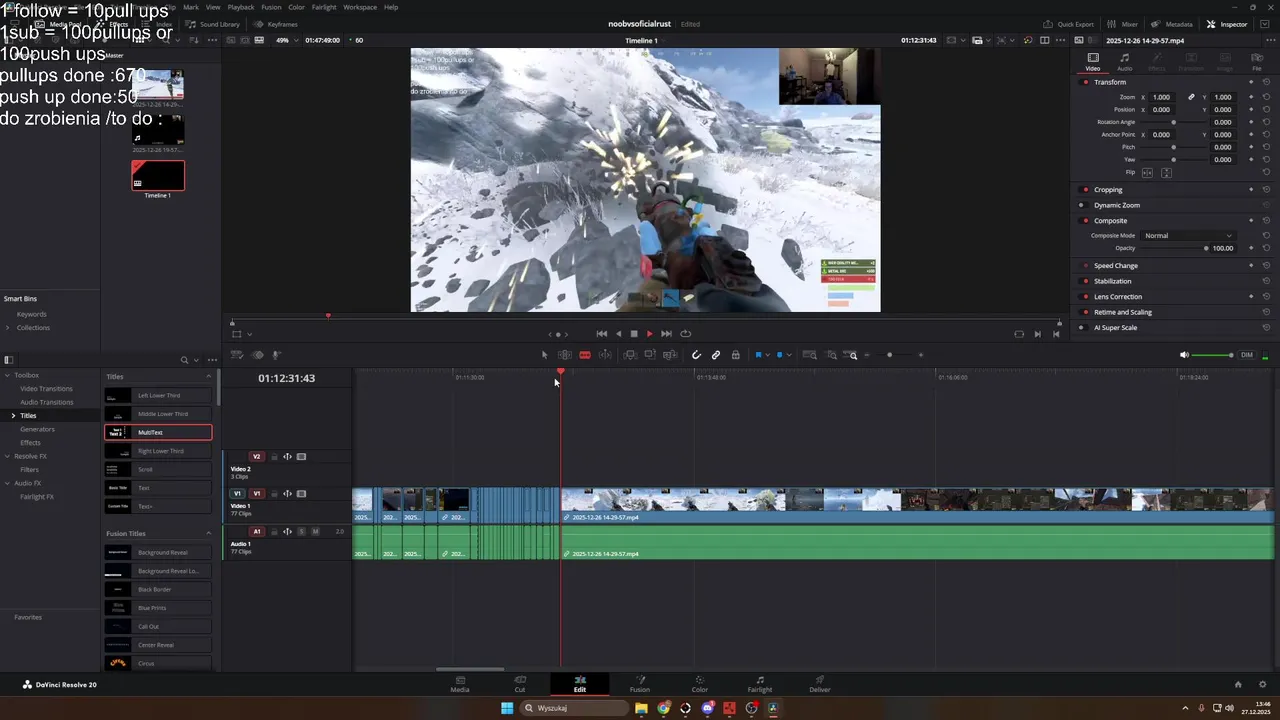Viewport: 1280px width, 720px height.
Task: Switch to Audio tab in Inspector
Action: coord(1124,62)
